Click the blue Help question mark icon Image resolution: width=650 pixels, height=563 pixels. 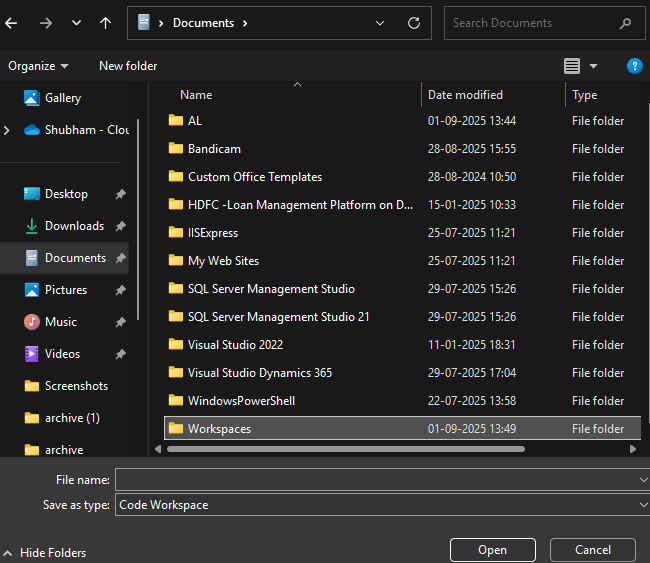634,66
